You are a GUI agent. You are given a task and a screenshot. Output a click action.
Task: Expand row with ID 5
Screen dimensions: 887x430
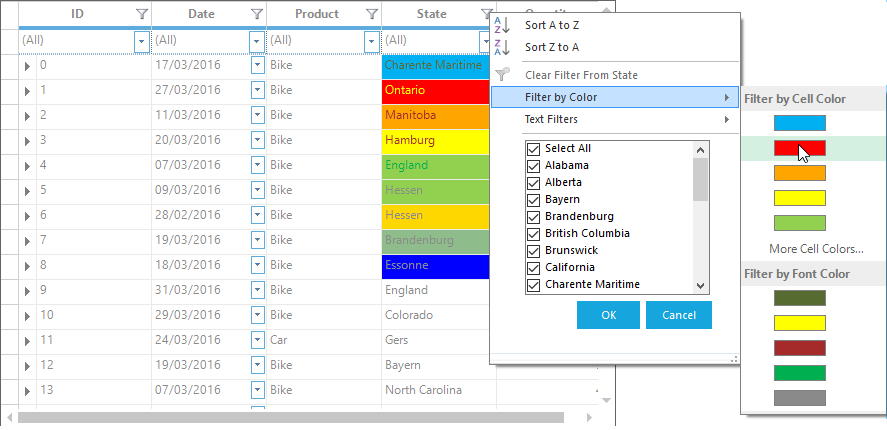27,191
